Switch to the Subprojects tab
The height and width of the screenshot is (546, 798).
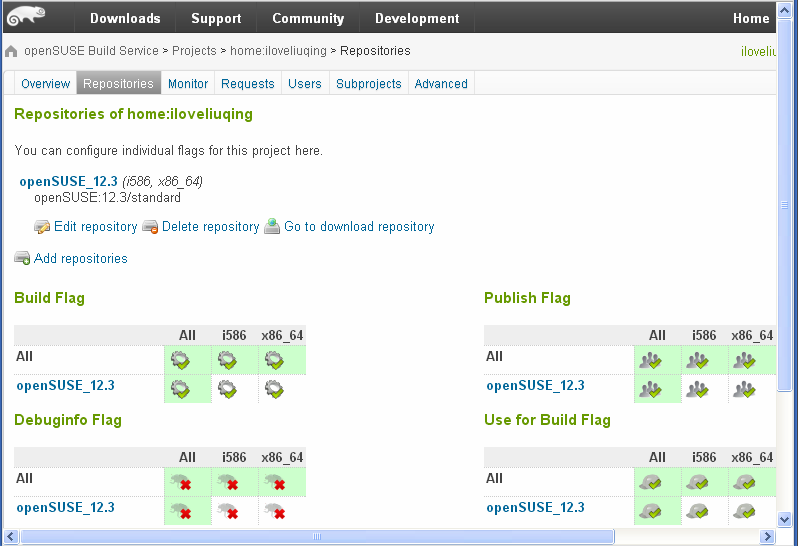pos(368,83)
